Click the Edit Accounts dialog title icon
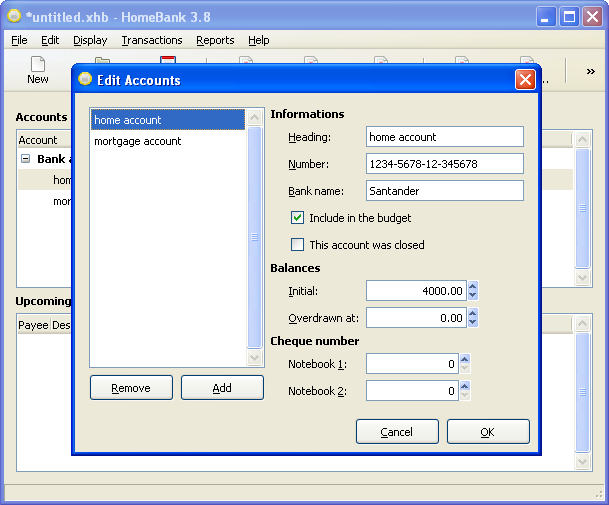The image size is (609, 505). pyautogui.click(x=85, y=80)
